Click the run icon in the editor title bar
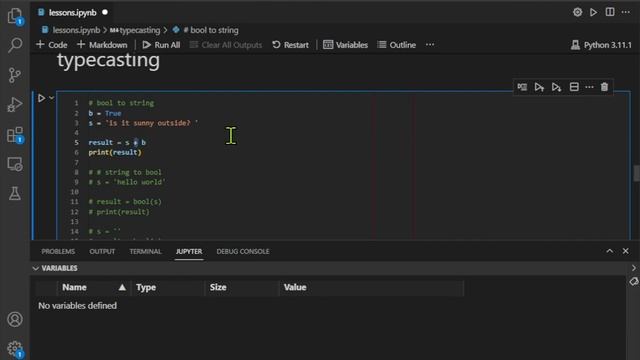This screenshot has width=640, height=360. point(593,12)
